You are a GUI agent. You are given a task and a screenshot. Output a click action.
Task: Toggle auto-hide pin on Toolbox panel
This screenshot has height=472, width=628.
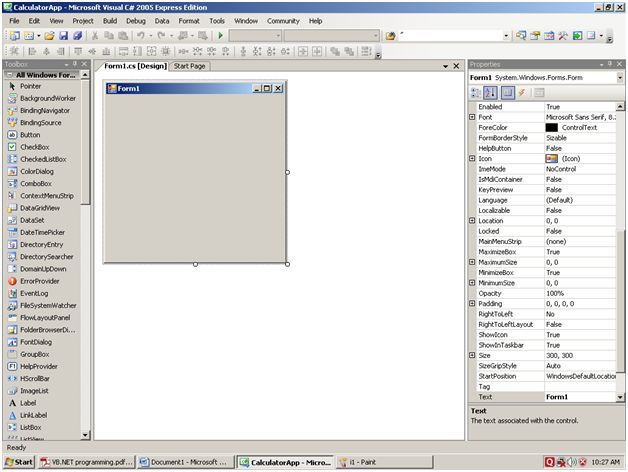point(74,64)
